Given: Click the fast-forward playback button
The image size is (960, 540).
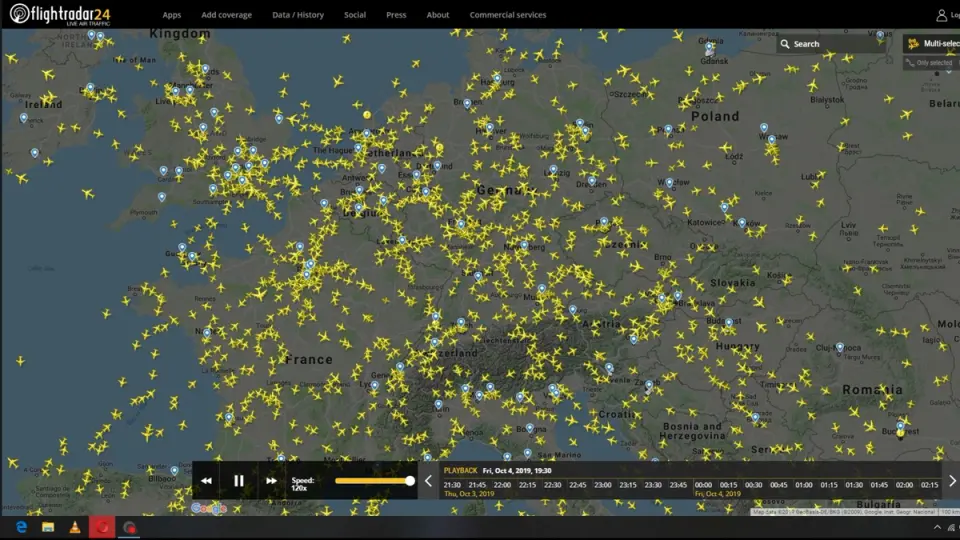Looking at the screenshot, I should pyautogui.click(x=271, y=481).
